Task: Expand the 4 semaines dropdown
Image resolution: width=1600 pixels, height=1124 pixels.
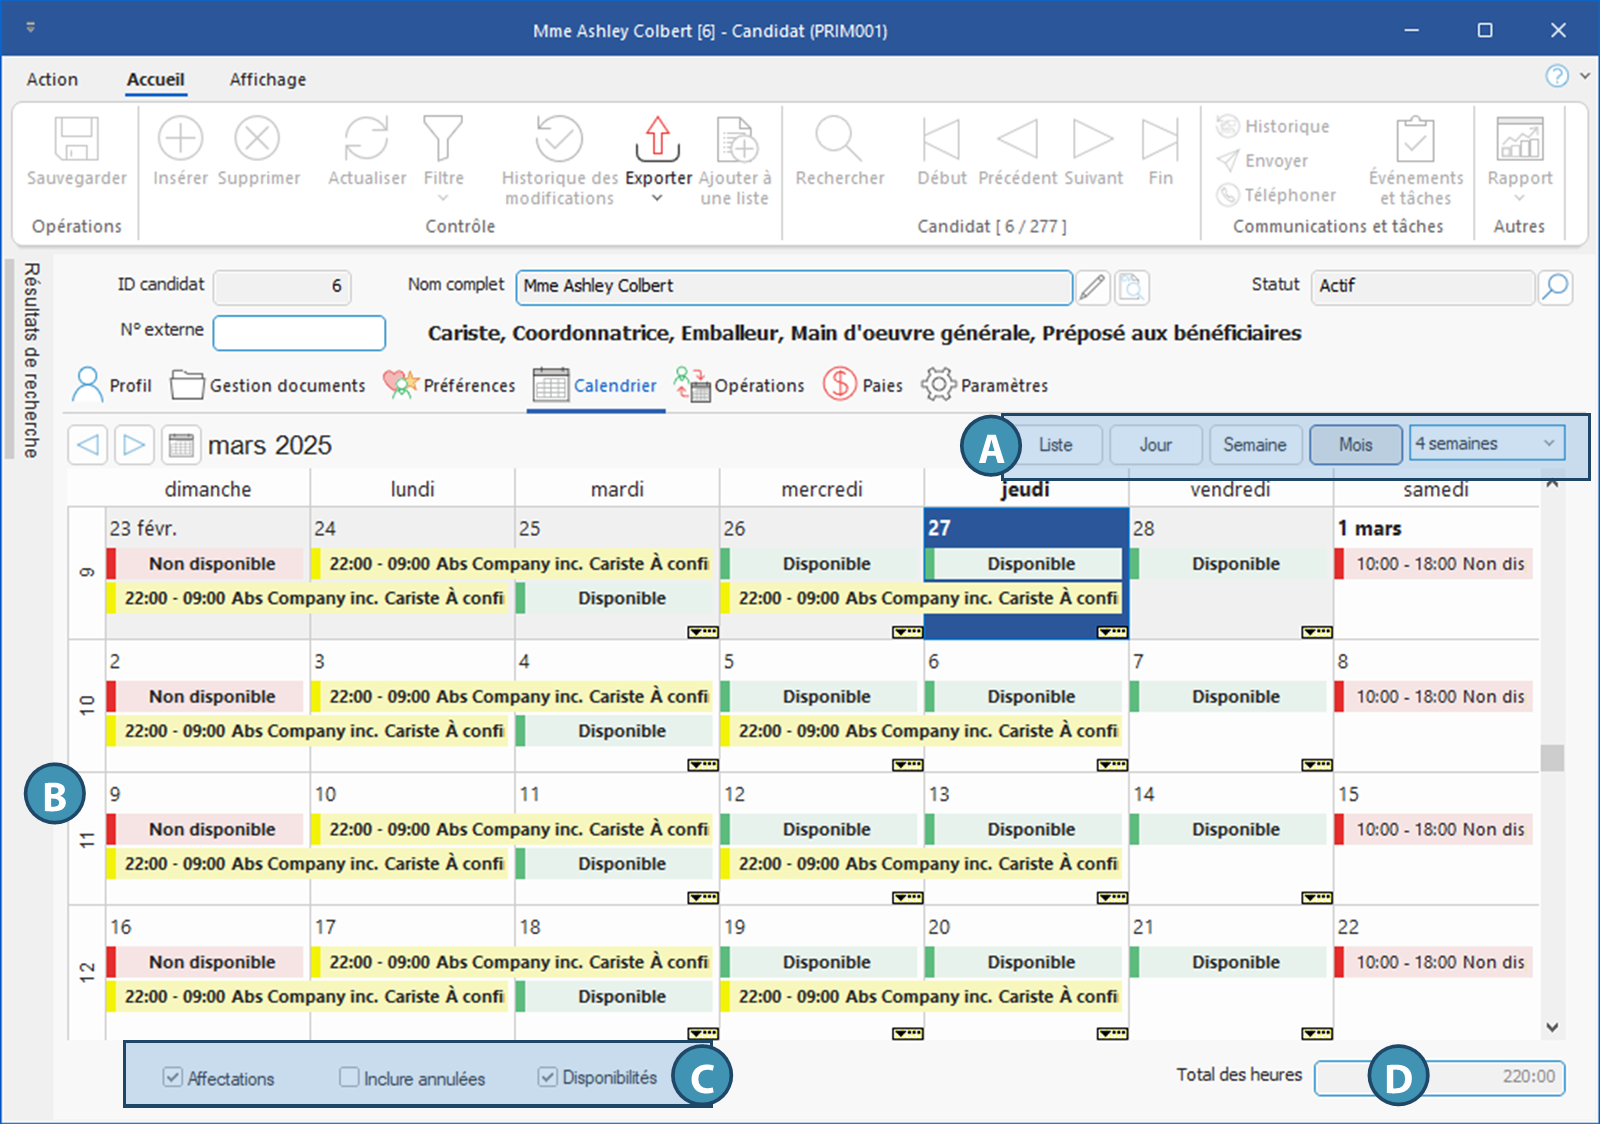Action: click(1549, 443)
